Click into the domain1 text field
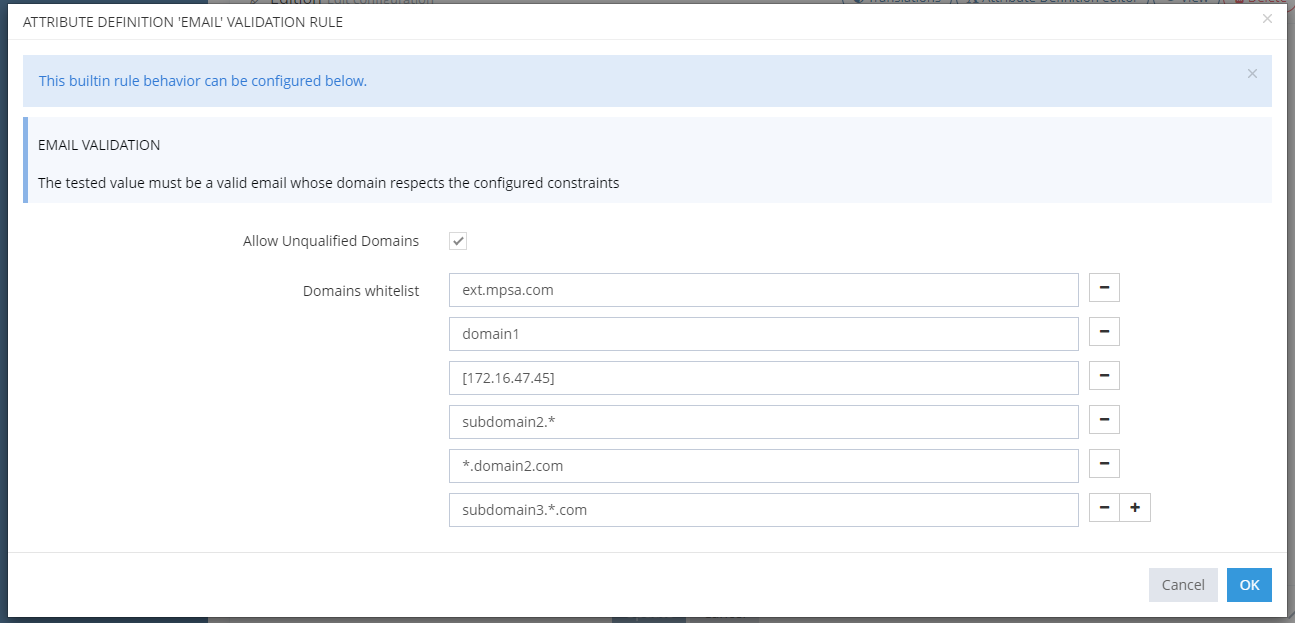This screenshot has width=1295, height=623. click(763, 334)
